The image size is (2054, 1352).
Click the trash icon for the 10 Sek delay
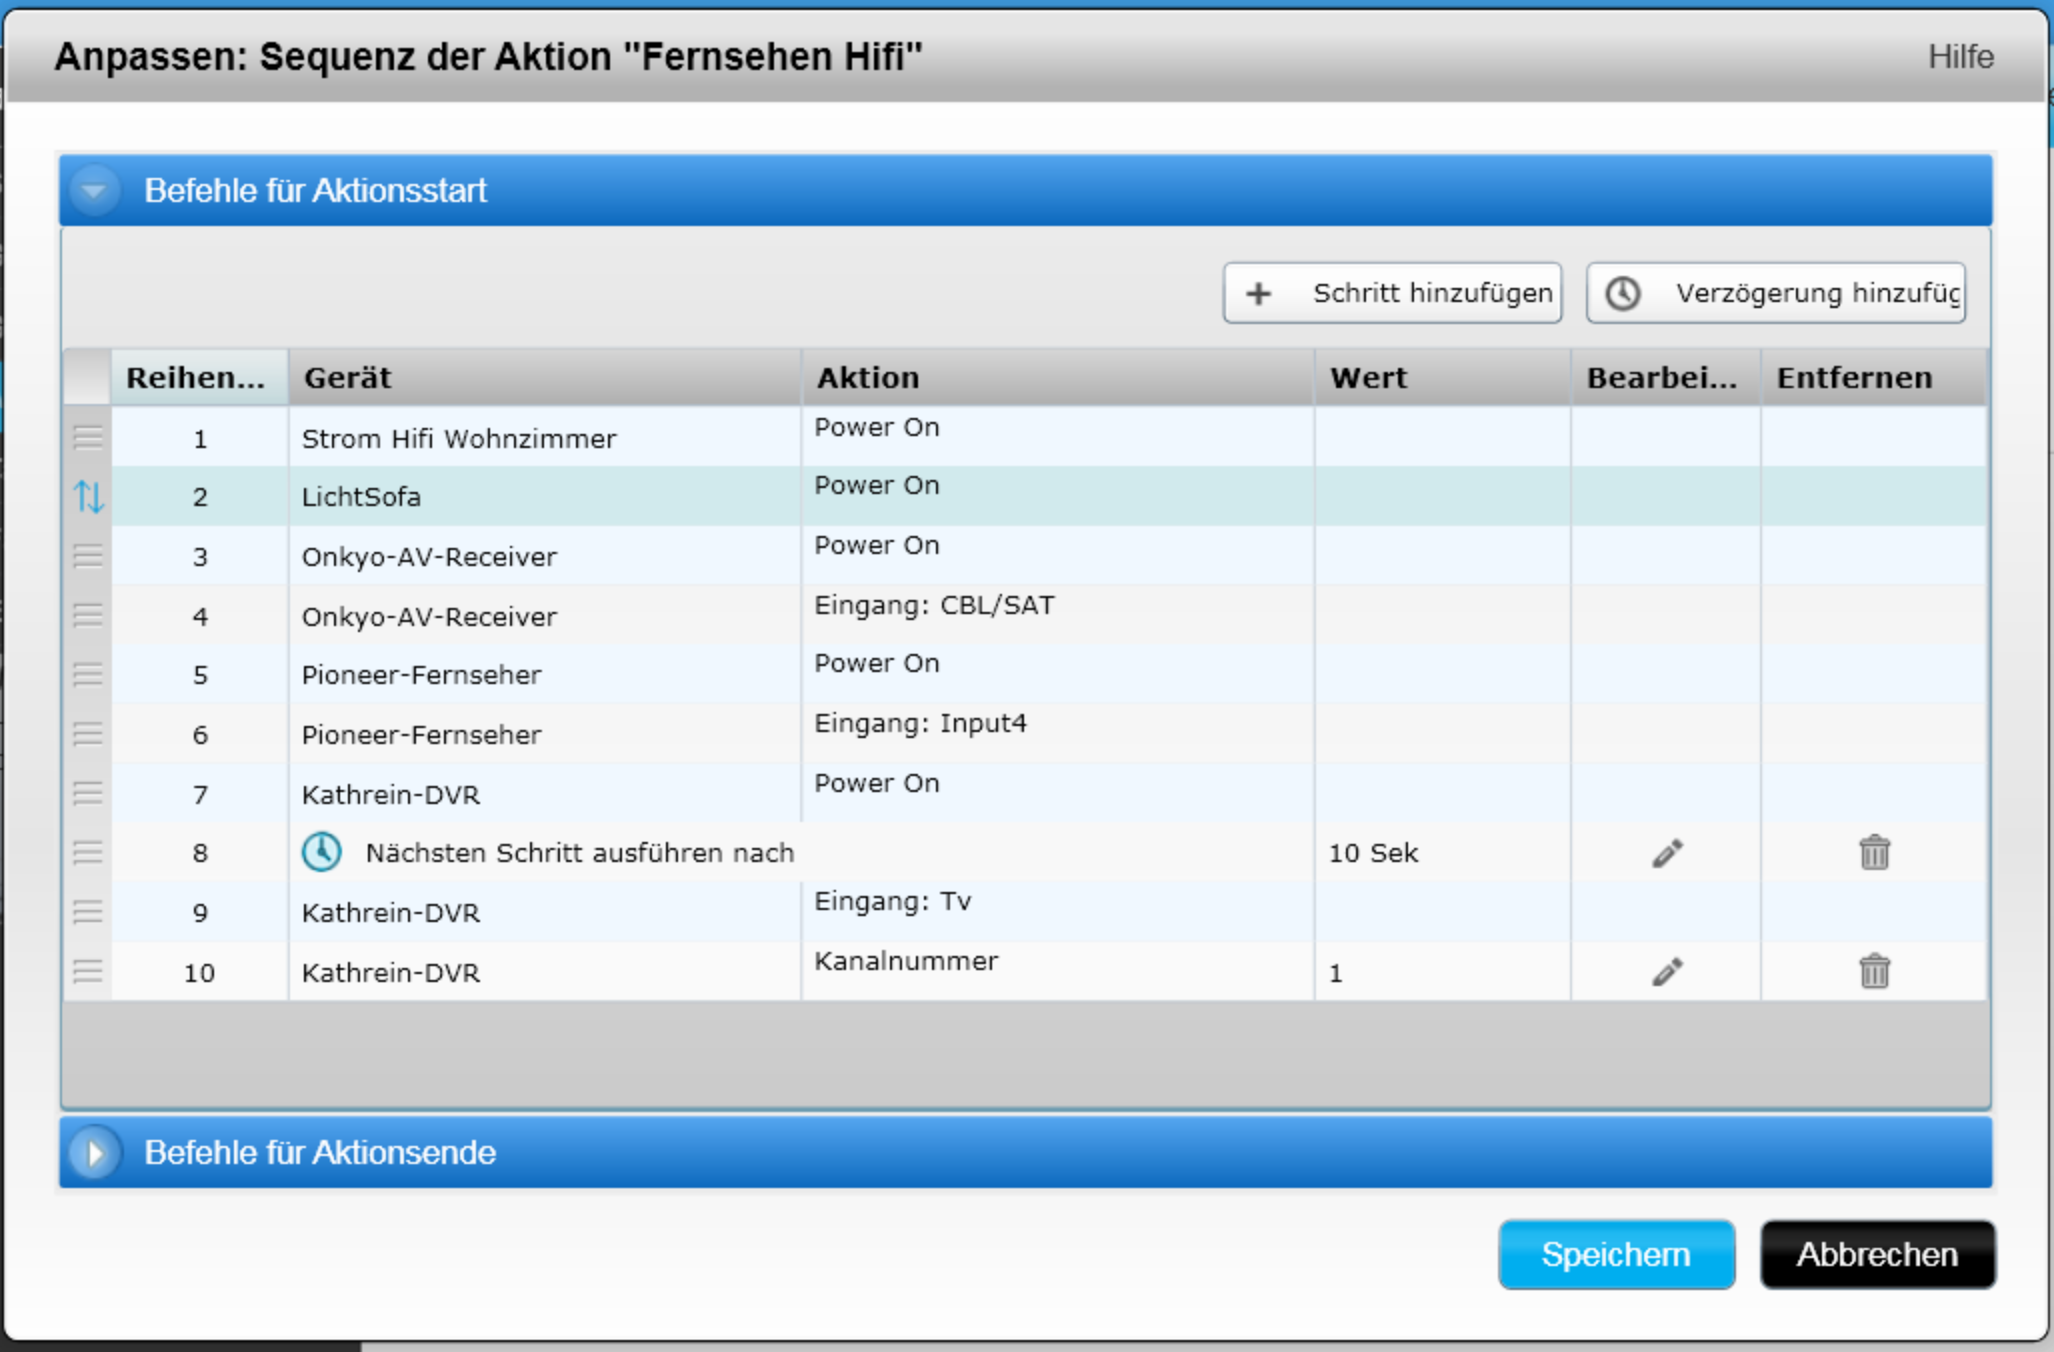tap(1874, 853)
